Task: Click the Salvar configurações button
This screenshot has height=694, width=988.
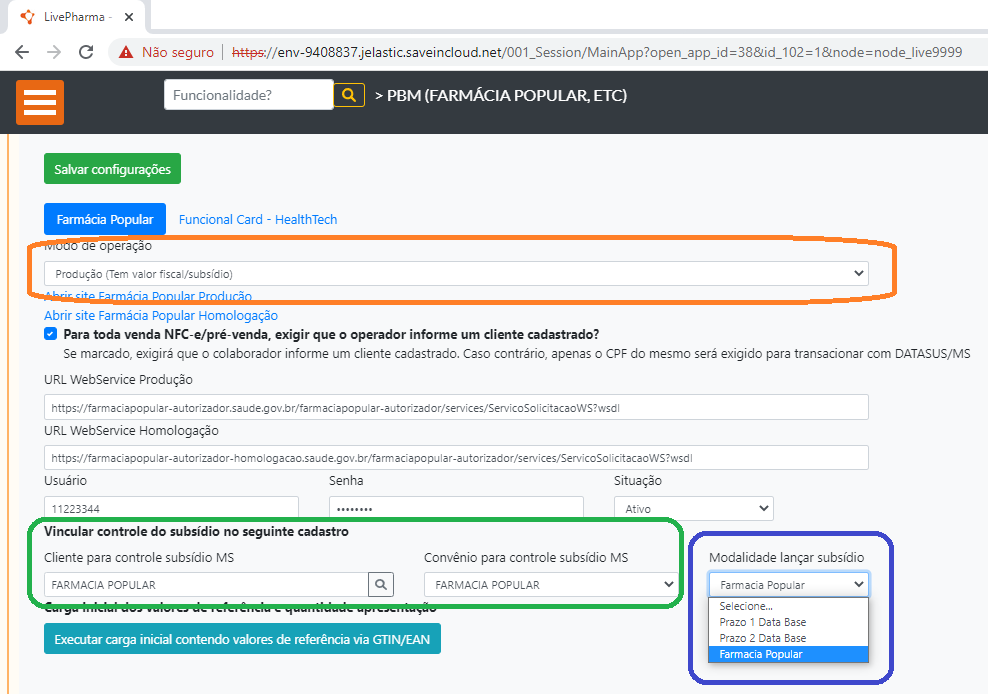Action: point(112,169)
